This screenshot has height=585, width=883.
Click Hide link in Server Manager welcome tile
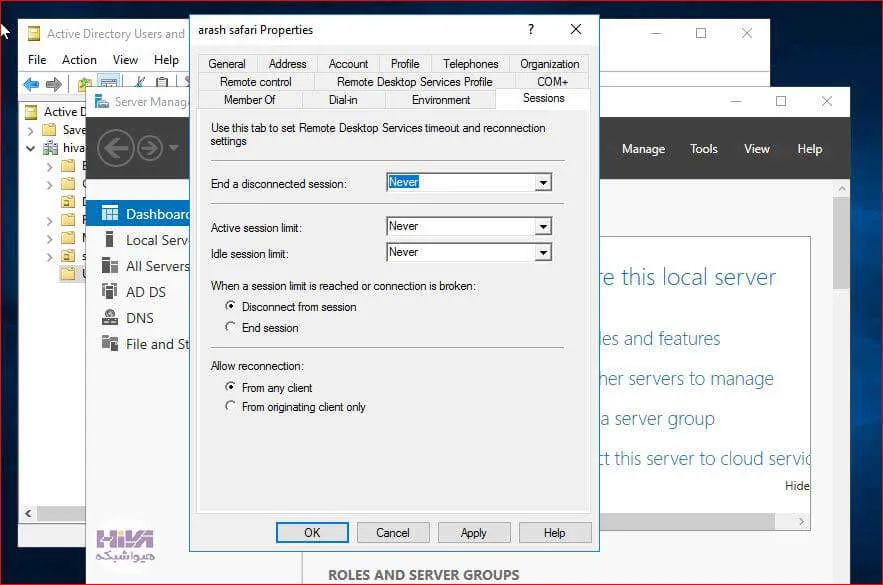click(x=797, y=486)
